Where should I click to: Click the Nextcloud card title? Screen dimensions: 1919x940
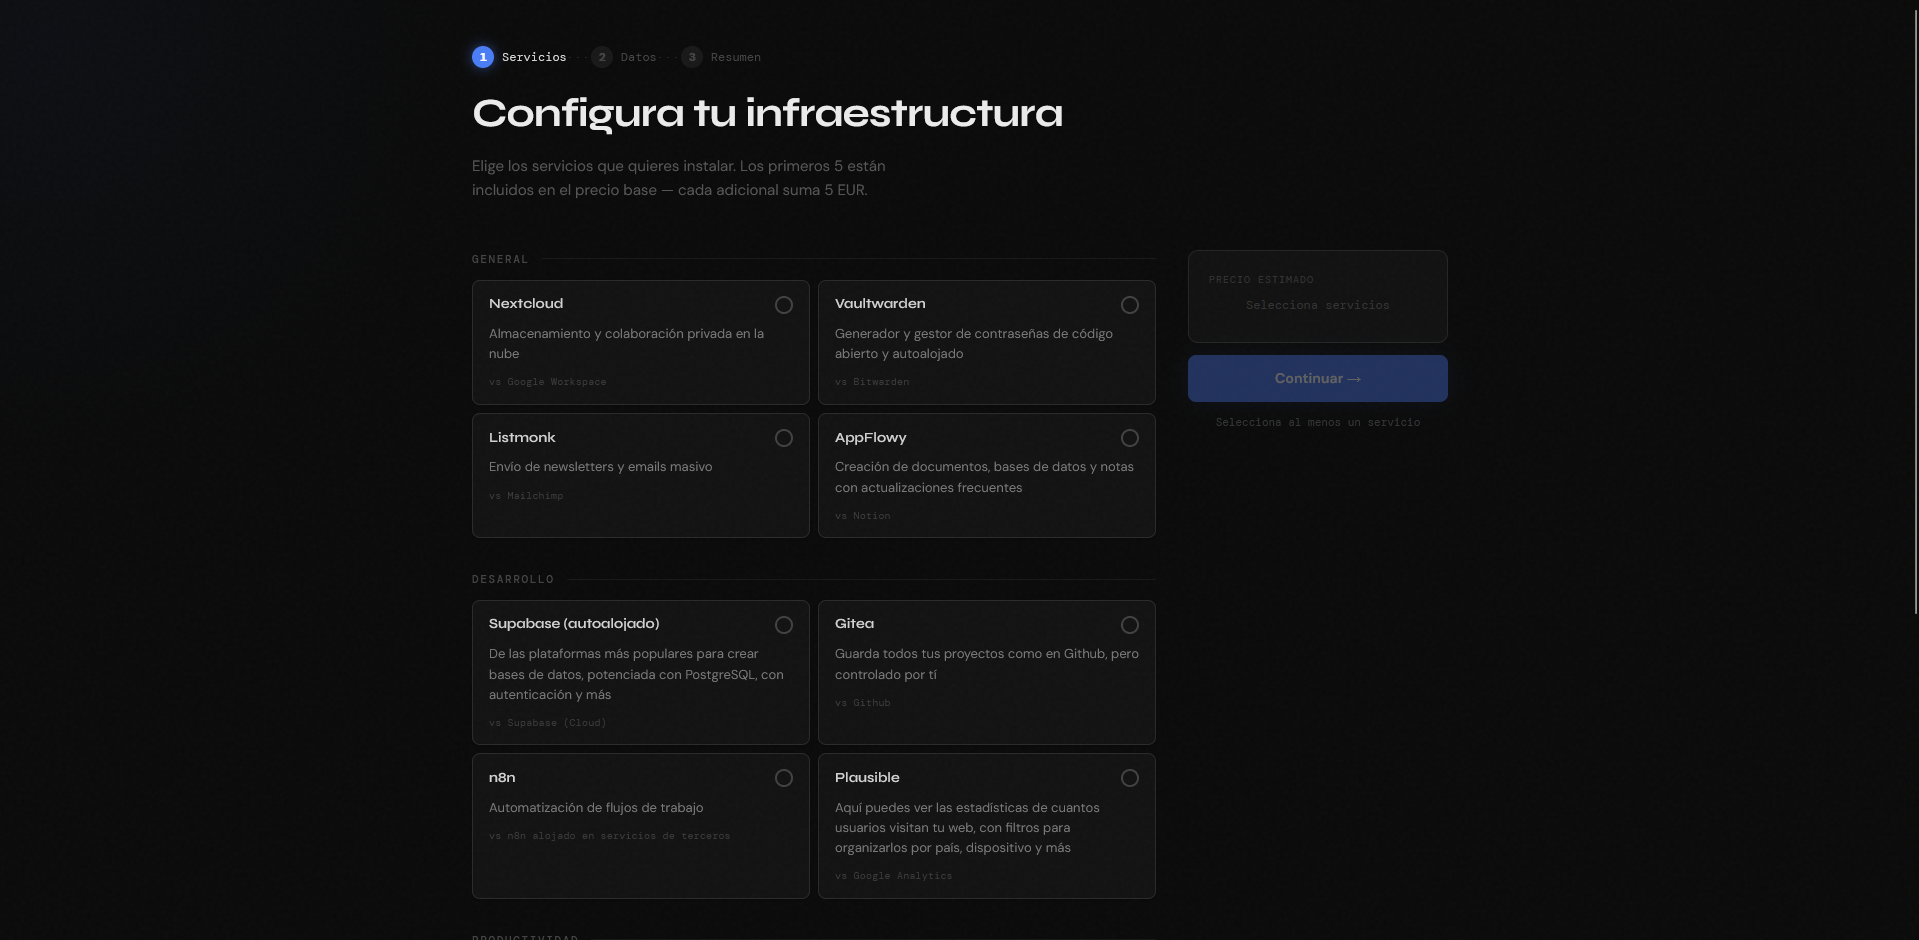526,304
